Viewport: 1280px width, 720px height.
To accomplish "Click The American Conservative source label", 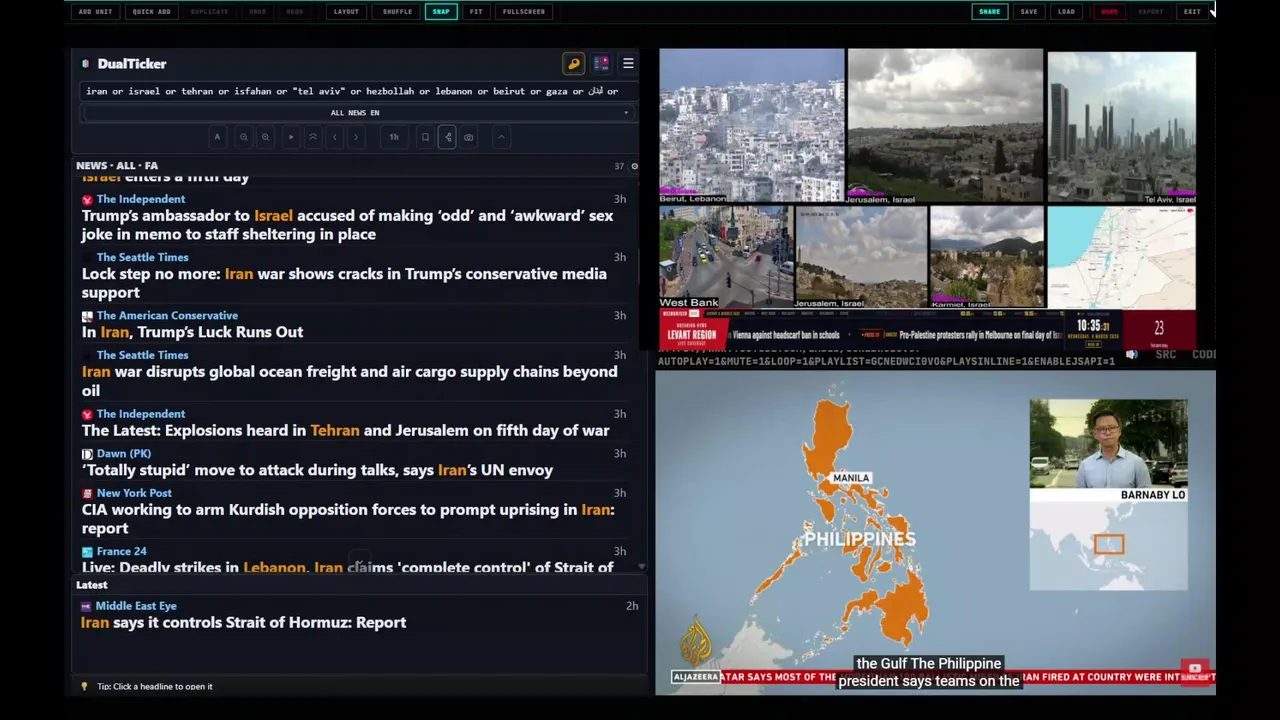I will [167, 316].
